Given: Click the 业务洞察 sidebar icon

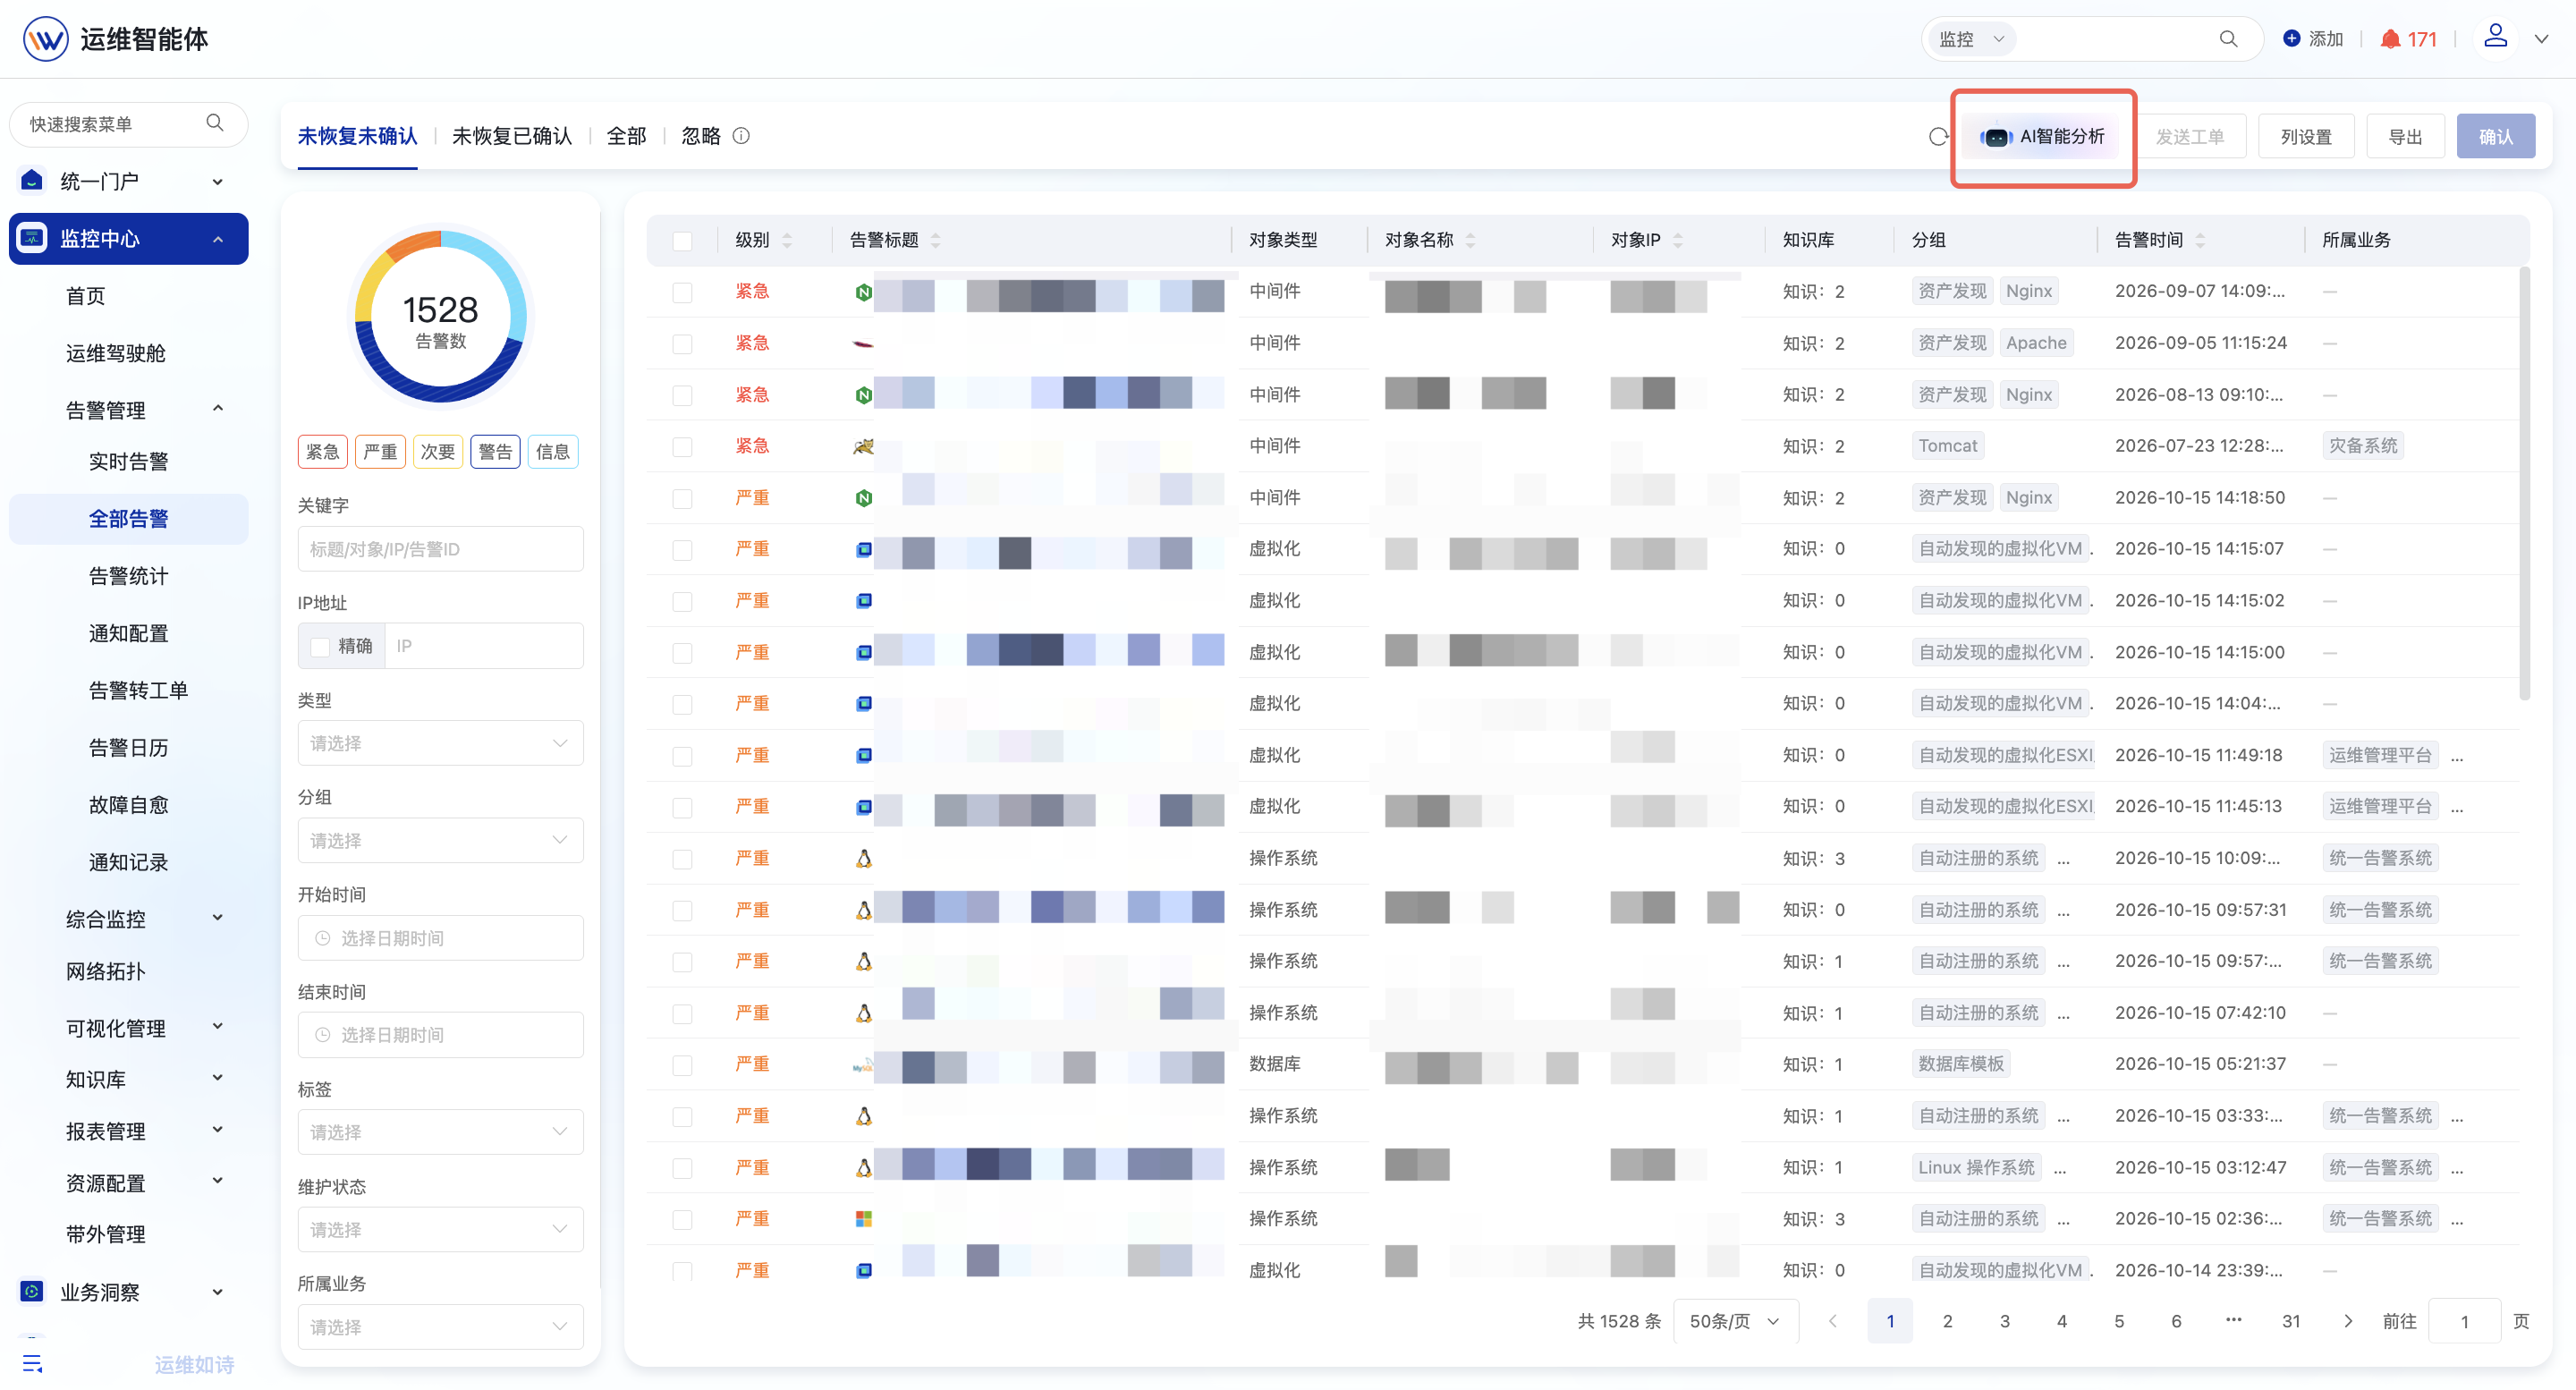Looking at the screenshot, I should [x=32, y=1291].
